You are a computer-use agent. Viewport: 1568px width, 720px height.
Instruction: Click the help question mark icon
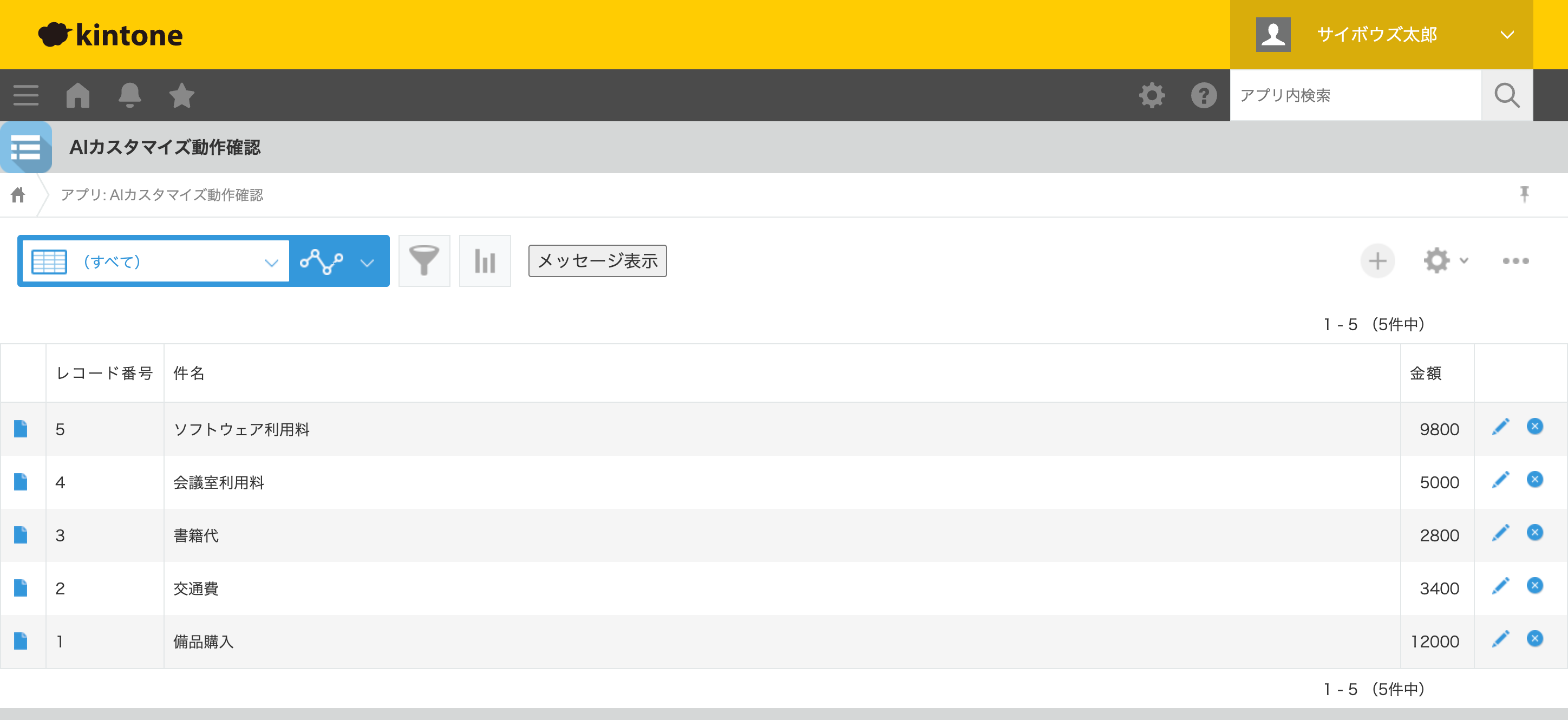point(1204,95)
